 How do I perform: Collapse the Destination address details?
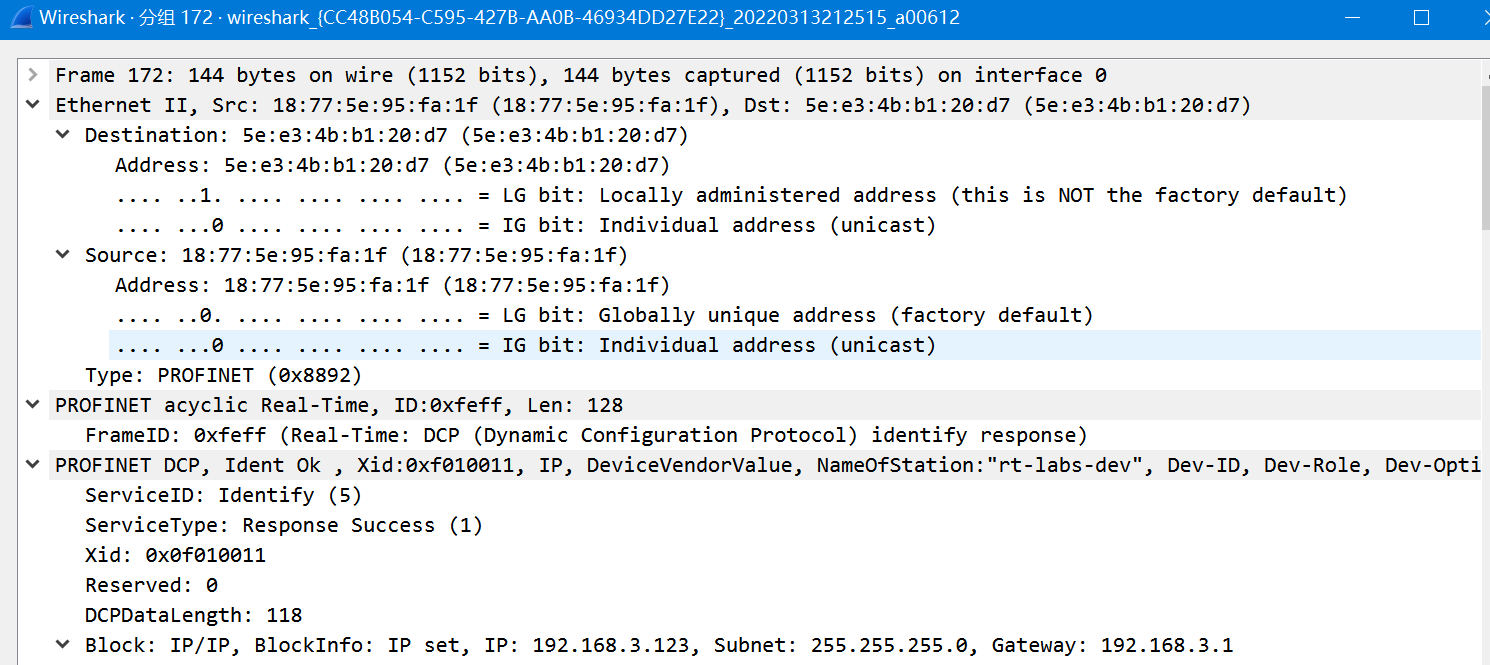coord(62,134)
